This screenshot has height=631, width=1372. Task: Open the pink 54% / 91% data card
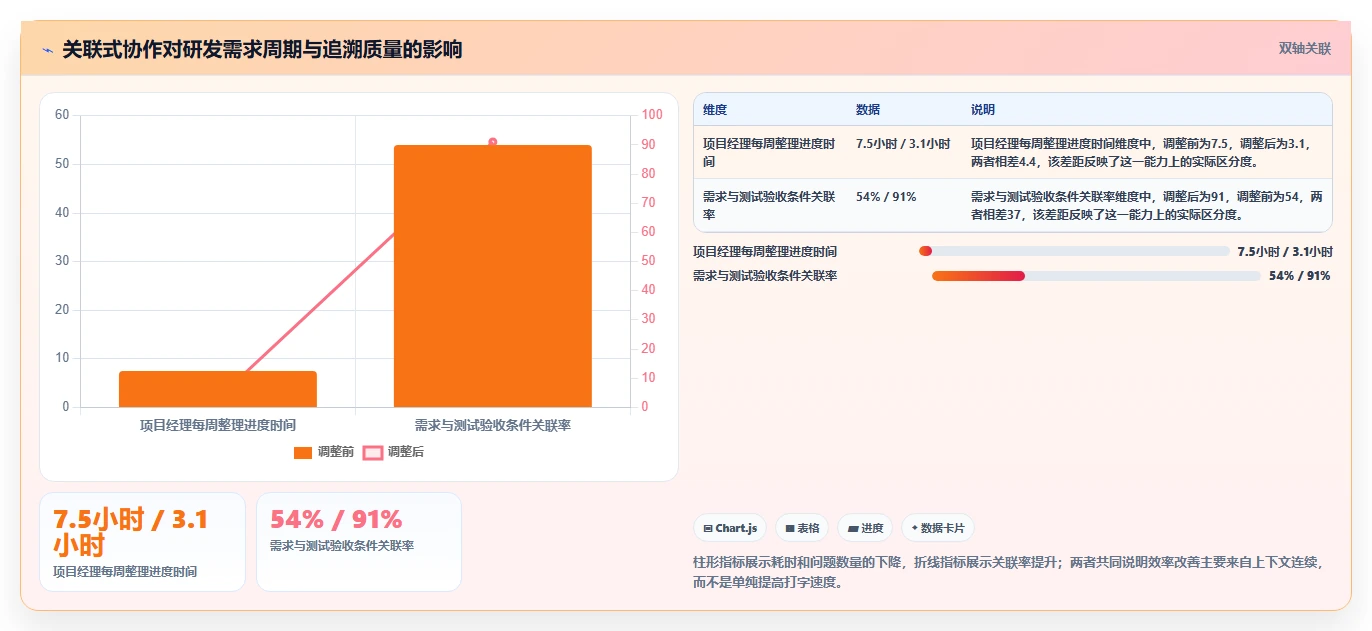pyautogui.click(x=359, y=542)
